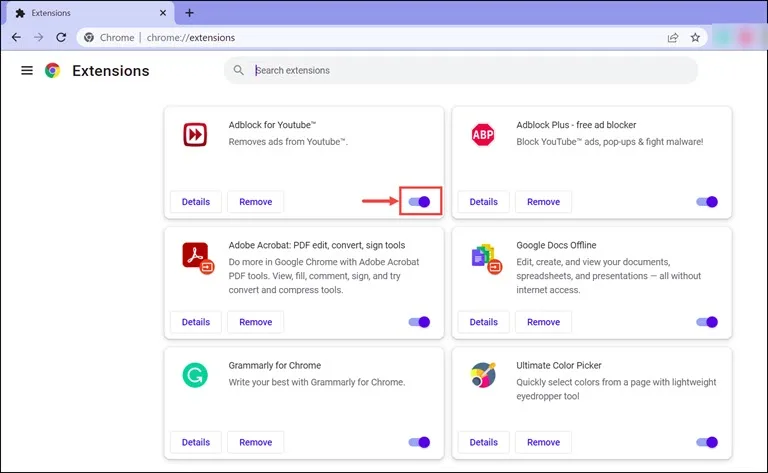768x473 pixels.
Task: Disable Adblock for Youtube toggle
Action: pos(419,201)
